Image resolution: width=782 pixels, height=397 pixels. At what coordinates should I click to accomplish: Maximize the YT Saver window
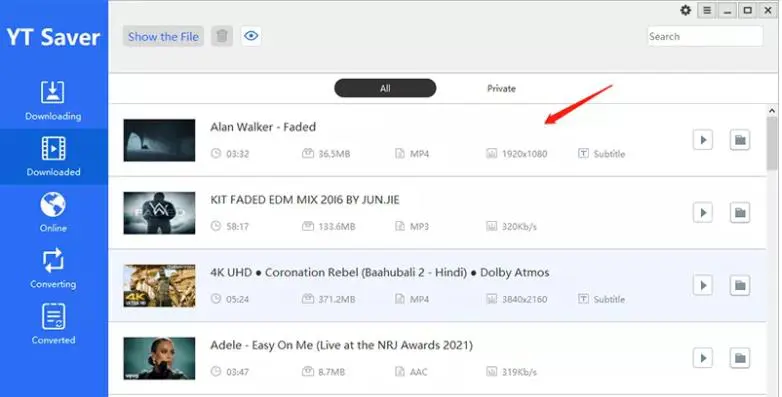tap(748, 10)
